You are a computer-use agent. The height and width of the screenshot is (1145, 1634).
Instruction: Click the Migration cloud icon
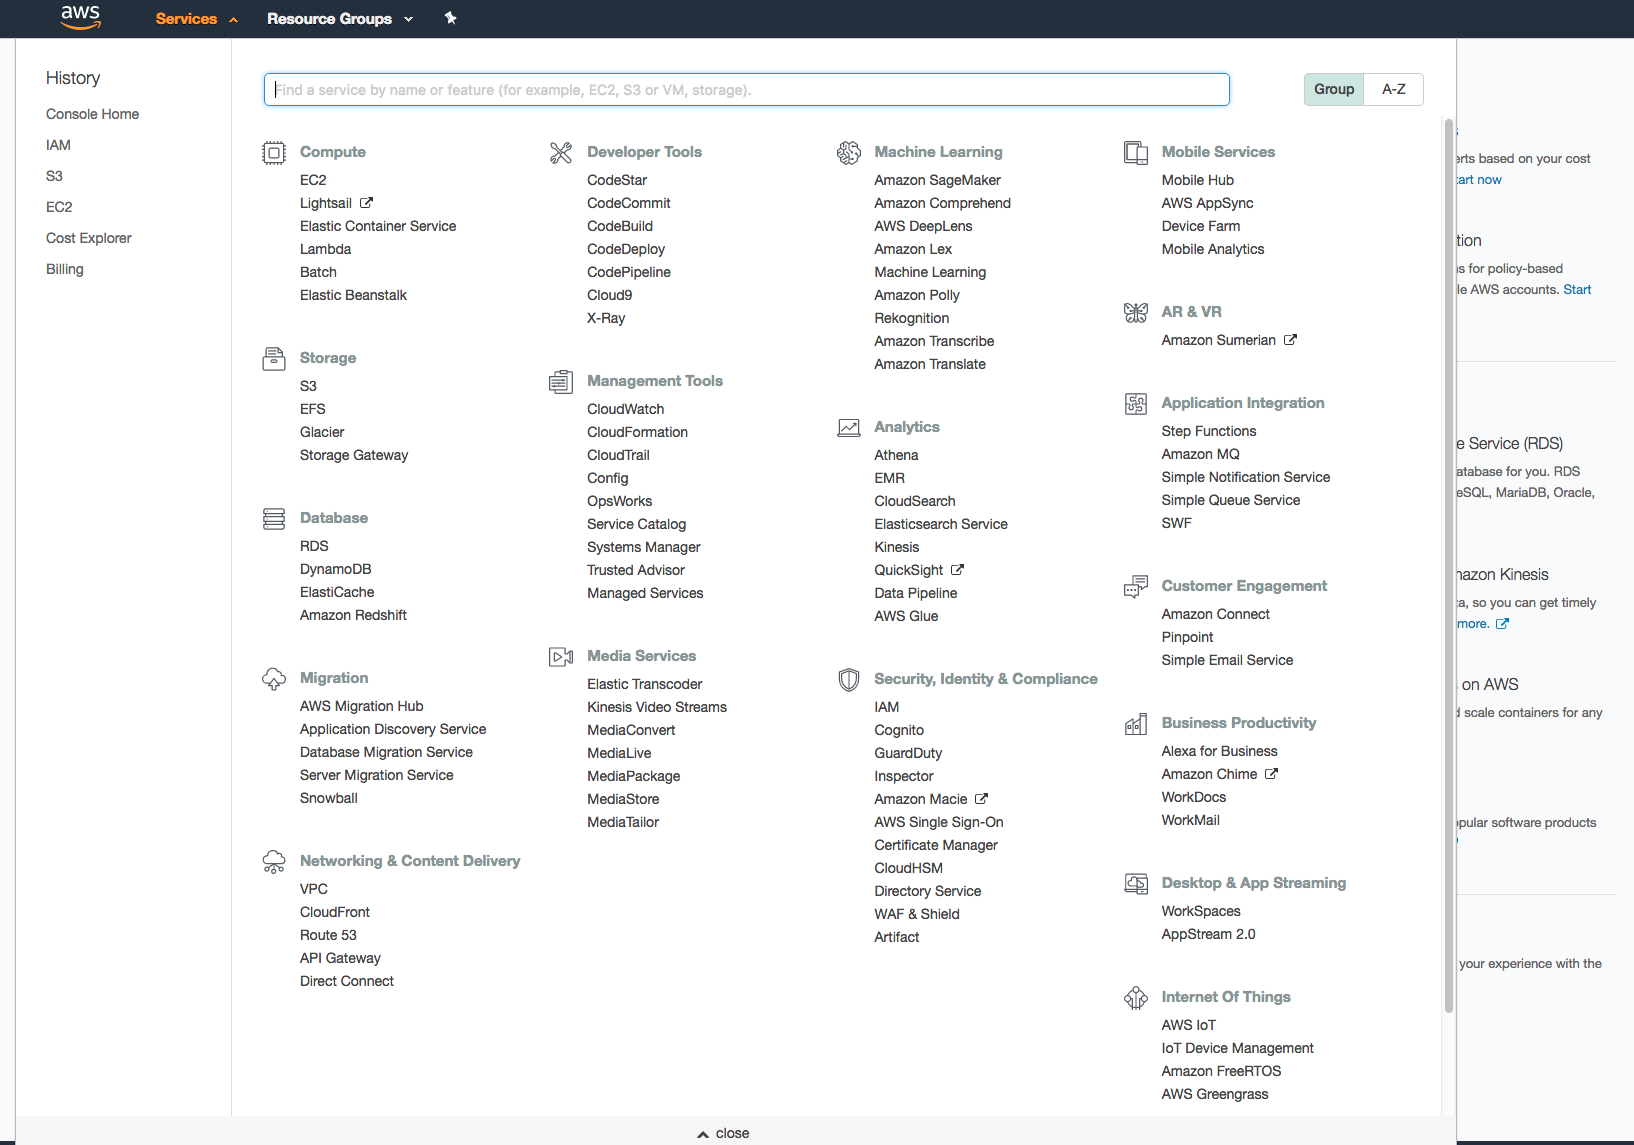[x=274, y=679]
